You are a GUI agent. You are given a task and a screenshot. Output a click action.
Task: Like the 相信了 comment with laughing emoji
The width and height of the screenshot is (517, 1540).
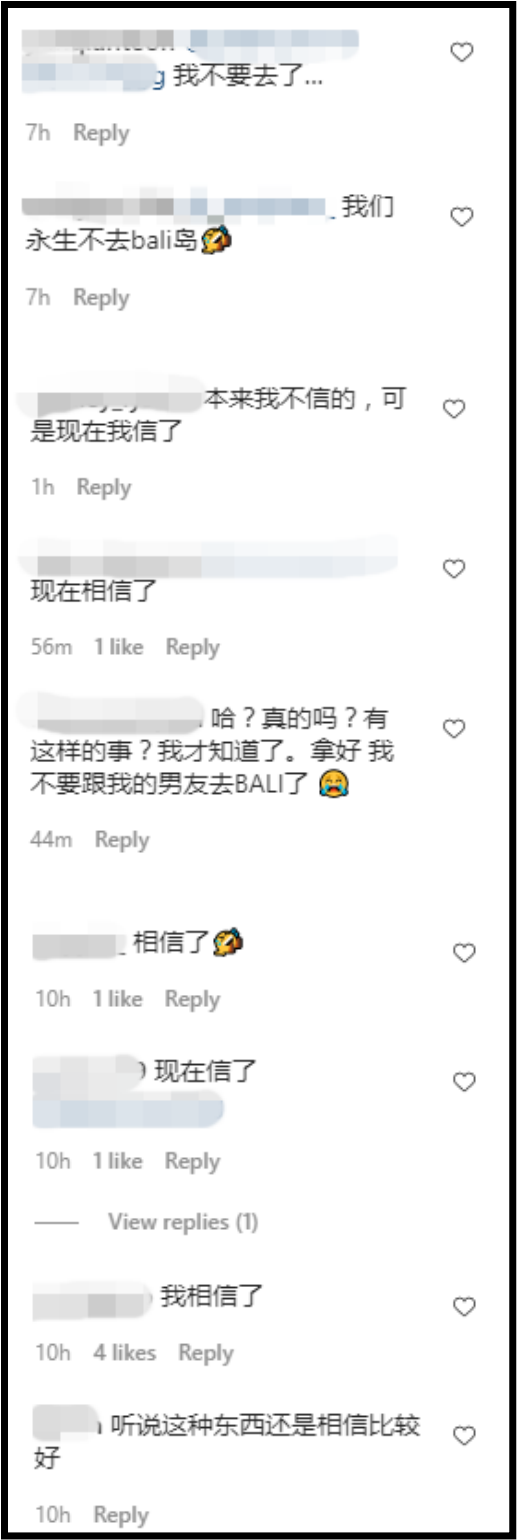coord(464,953)
